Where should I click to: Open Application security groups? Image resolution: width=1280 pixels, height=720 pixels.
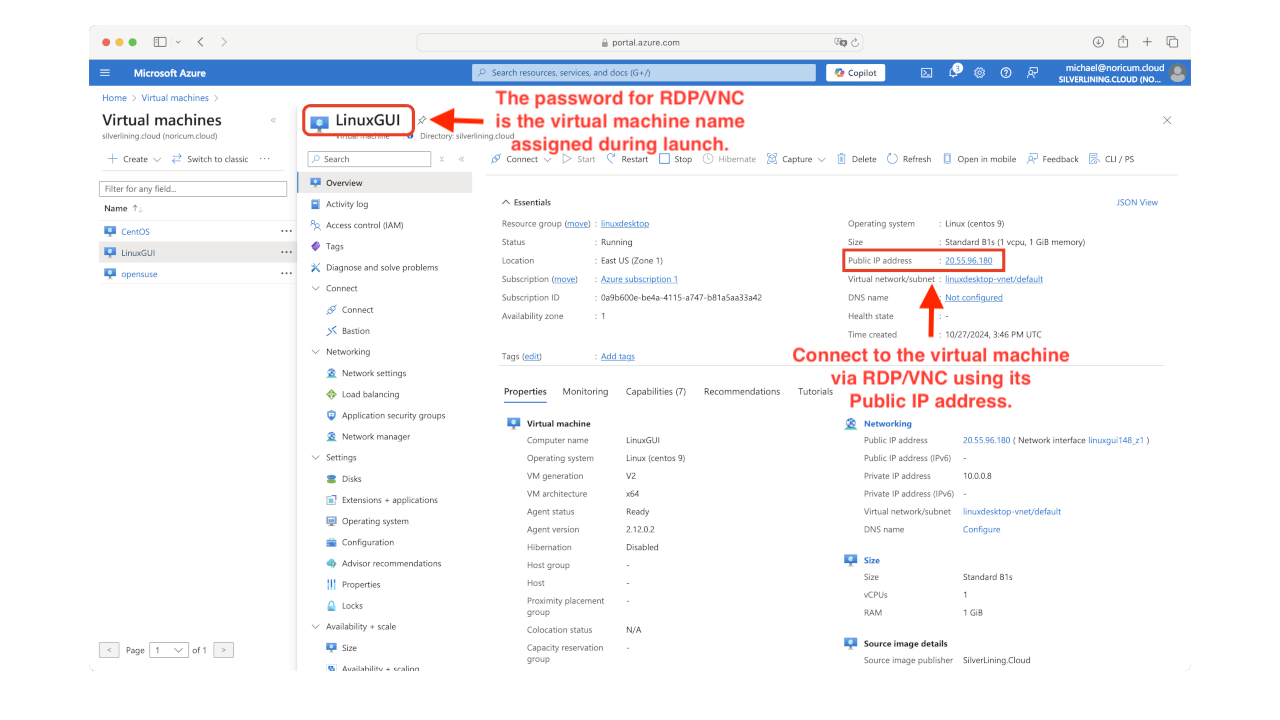tap(393, 415)
